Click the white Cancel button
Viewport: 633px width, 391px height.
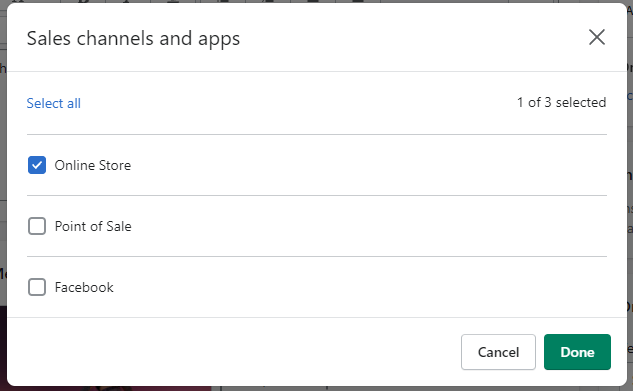[x=498, y=352]
